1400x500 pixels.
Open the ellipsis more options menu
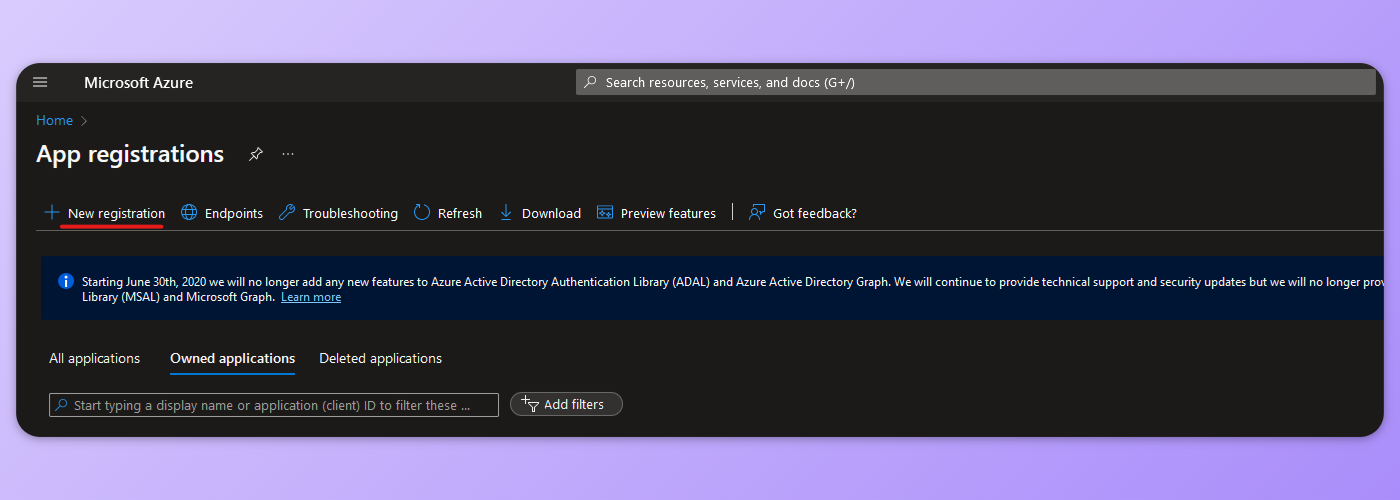[288, 154]
